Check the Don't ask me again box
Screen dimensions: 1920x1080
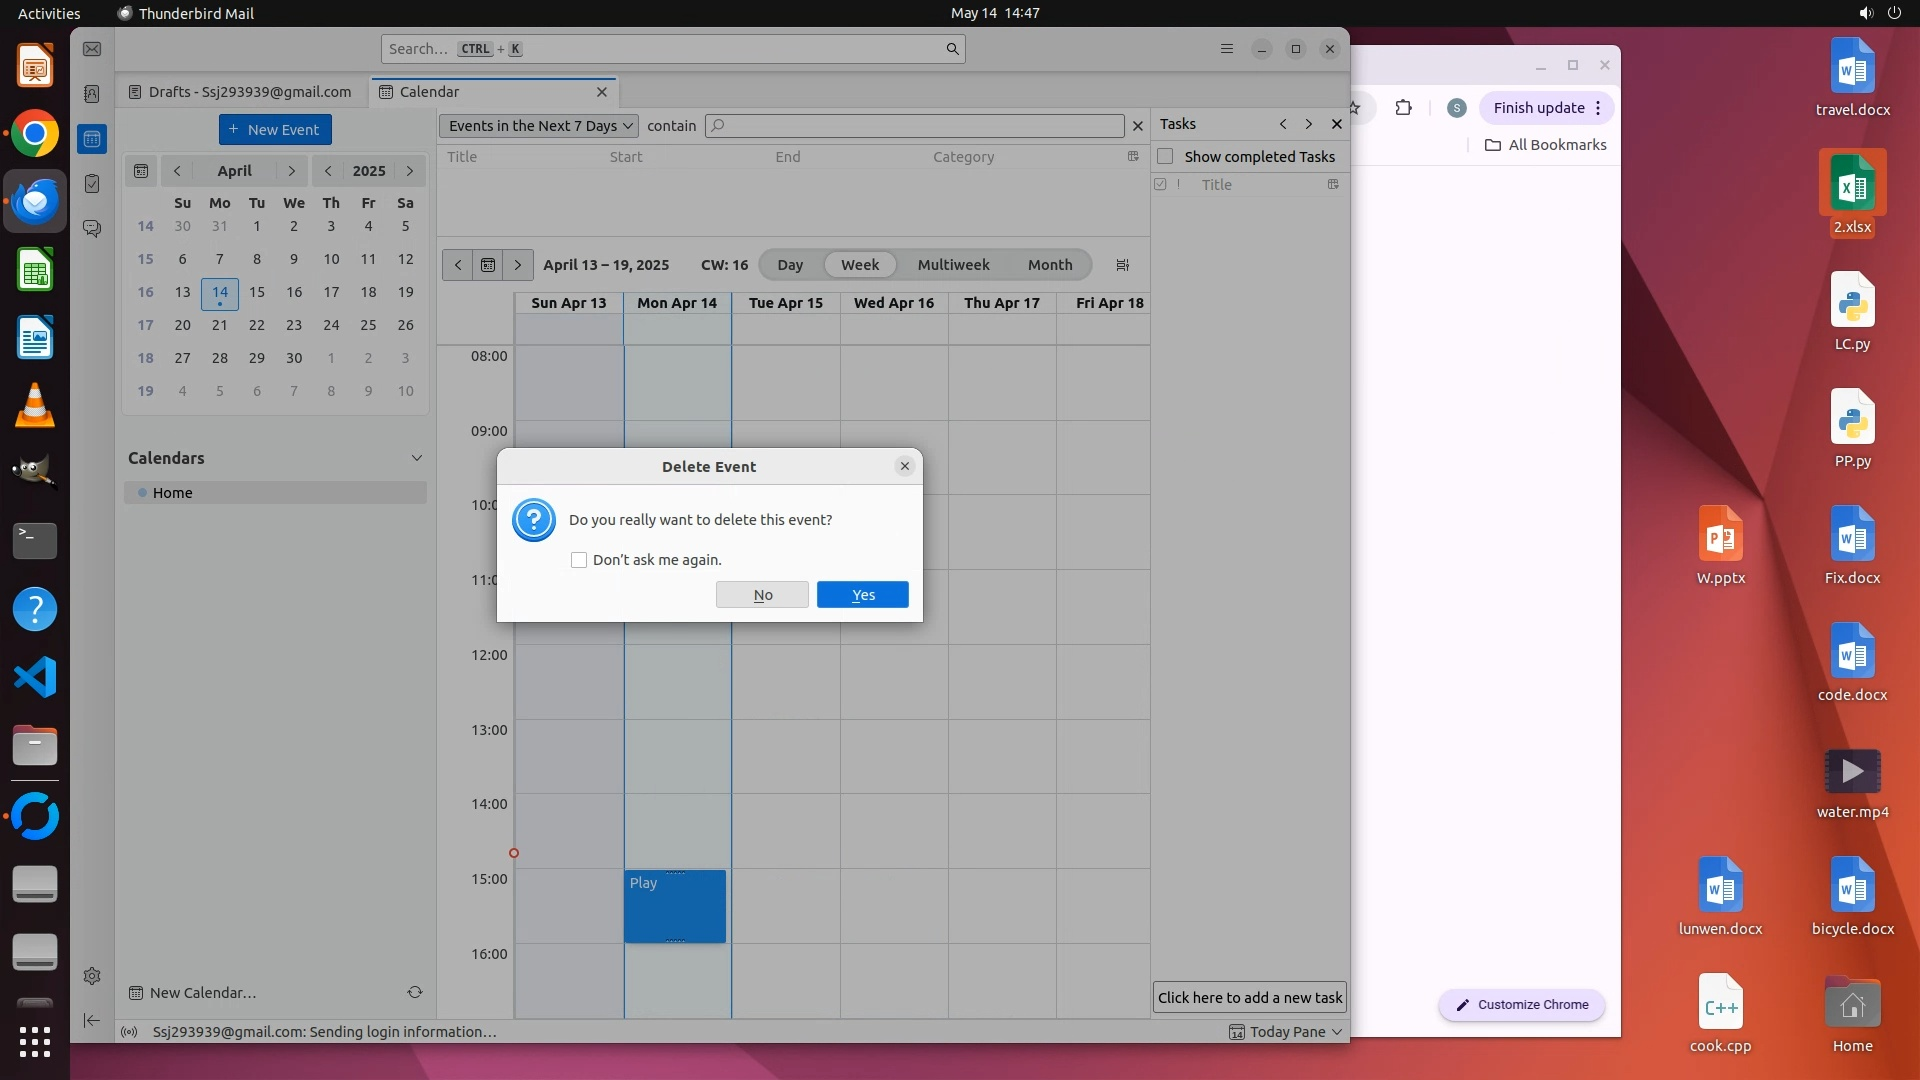click(579, 560)
